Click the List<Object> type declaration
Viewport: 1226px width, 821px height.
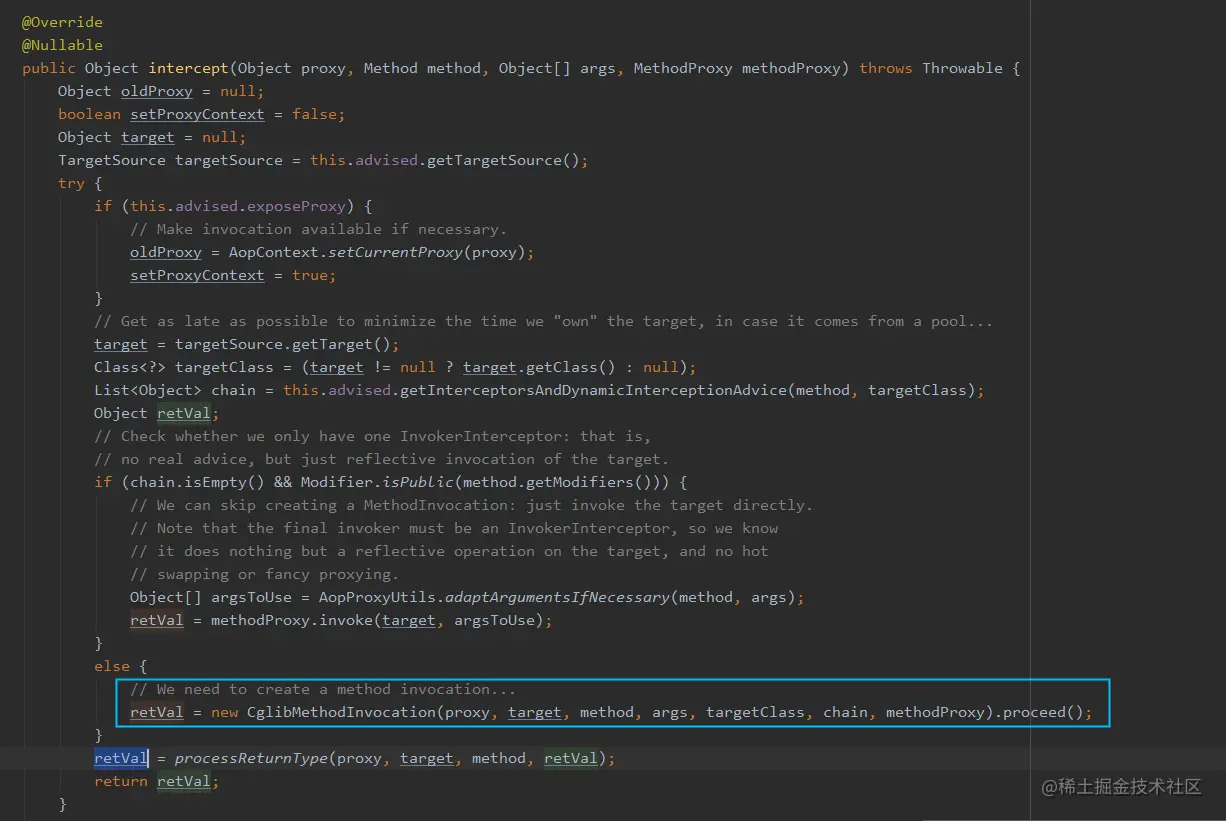click(148, 390)
